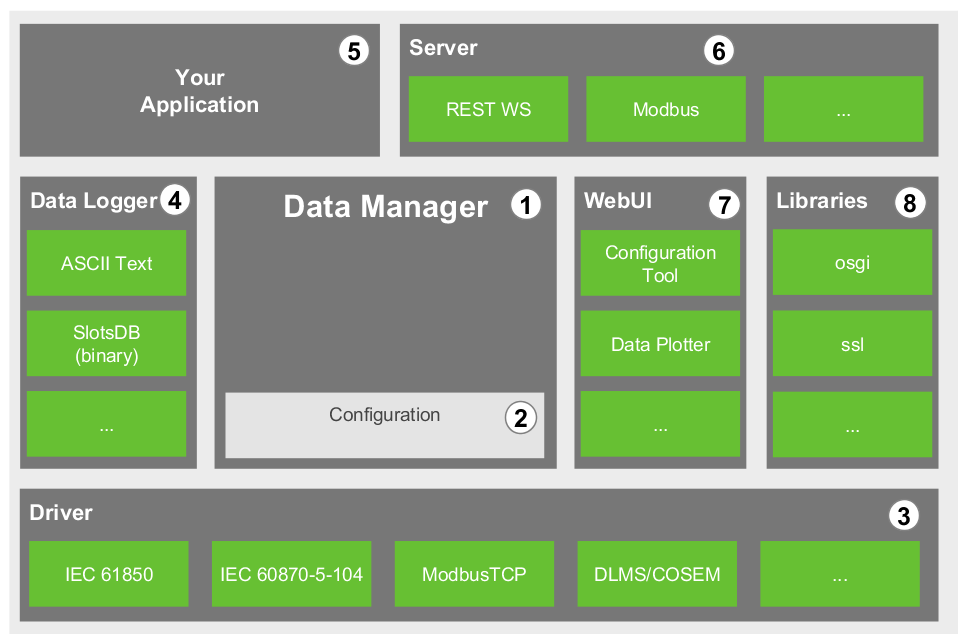Click the number 4 badge beside Data Logger
This screenshot has height=641, width=966.
pos(174,201)
